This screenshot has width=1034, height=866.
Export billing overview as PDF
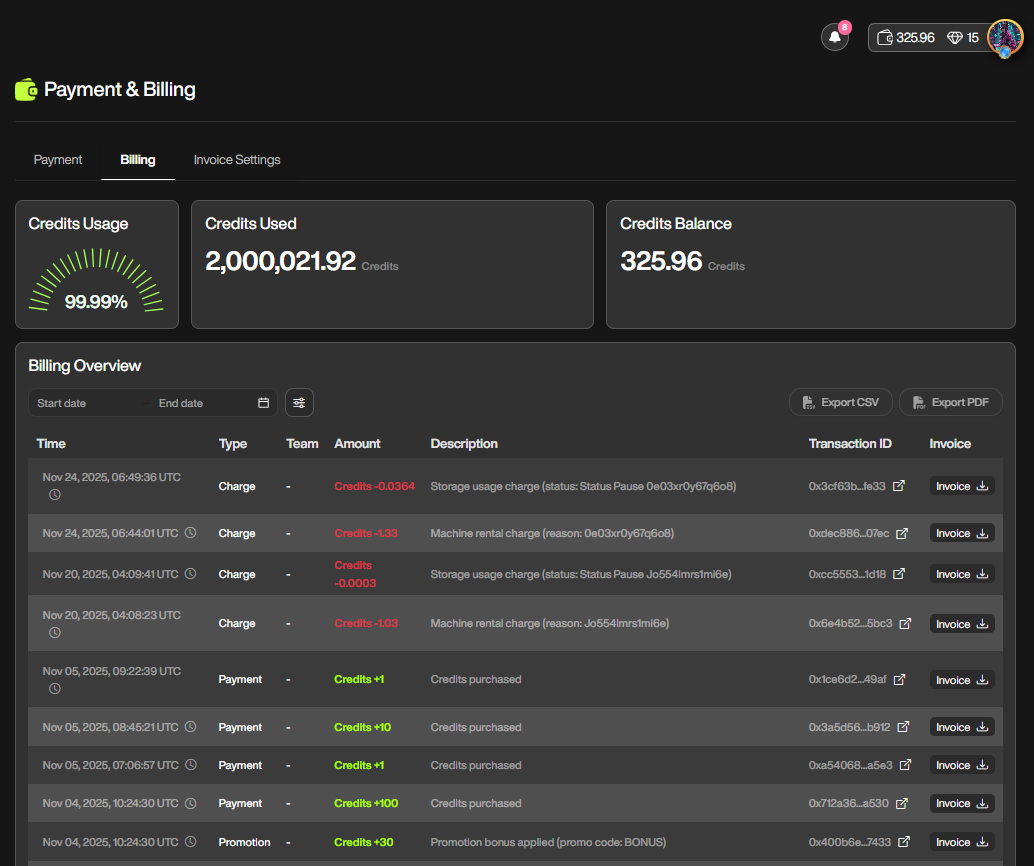(x=950, y=402)
